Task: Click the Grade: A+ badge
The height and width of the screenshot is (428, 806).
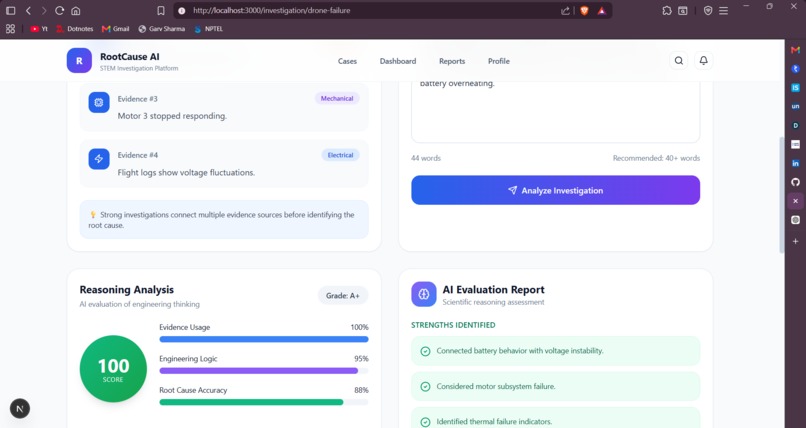Action: tap(343, 295)
